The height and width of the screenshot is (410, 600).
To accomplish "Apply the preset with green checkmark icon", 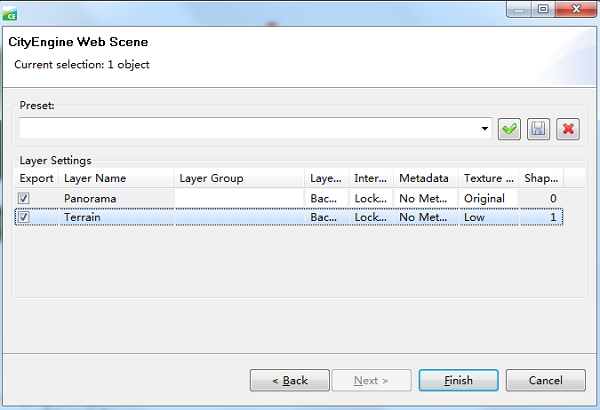I will pos(509,129).
